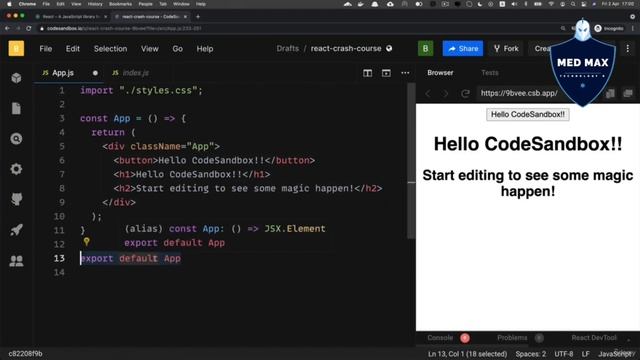Screen dimensions: 640x360
Task: Open the GitHub sidebar icon
Action: pyautogui.click(x=16, y=199)
